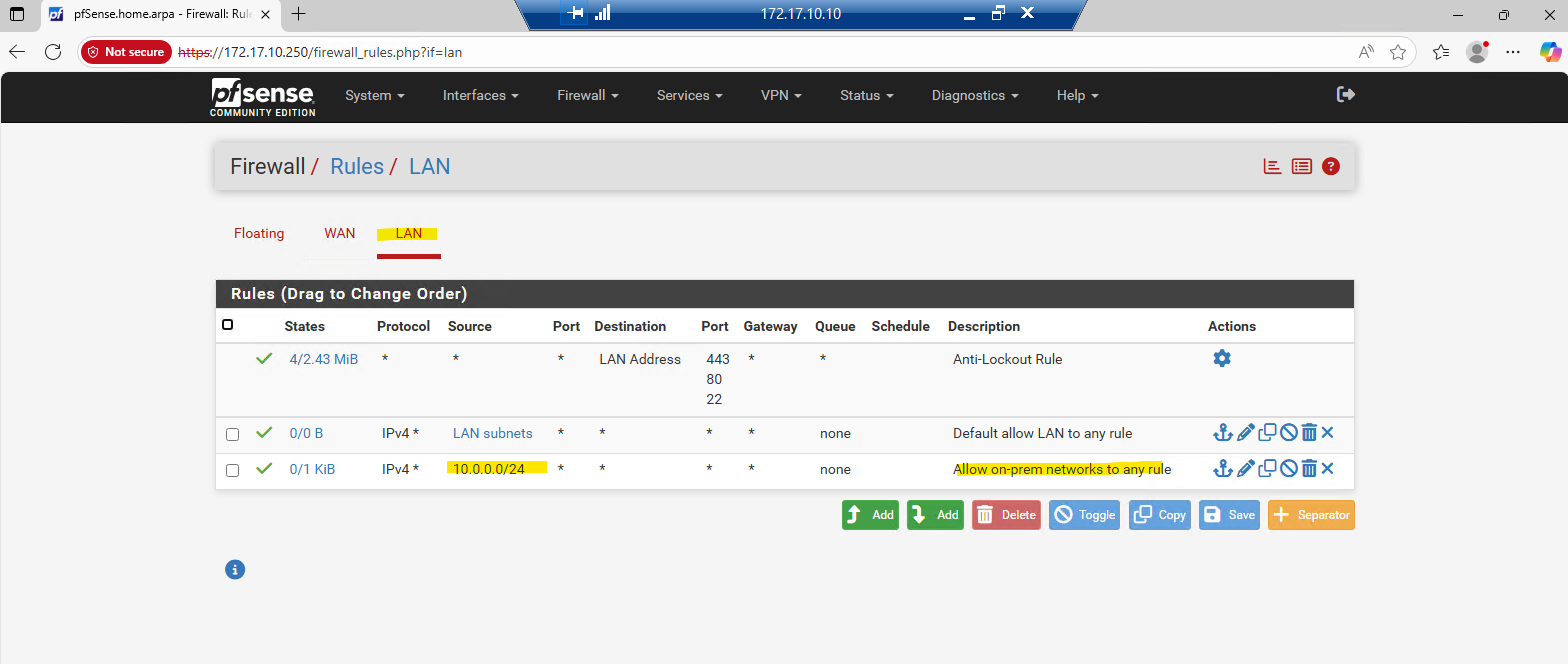
Task: Click X icon on on-prem networks row
Action: click(x=1328, y=468)
